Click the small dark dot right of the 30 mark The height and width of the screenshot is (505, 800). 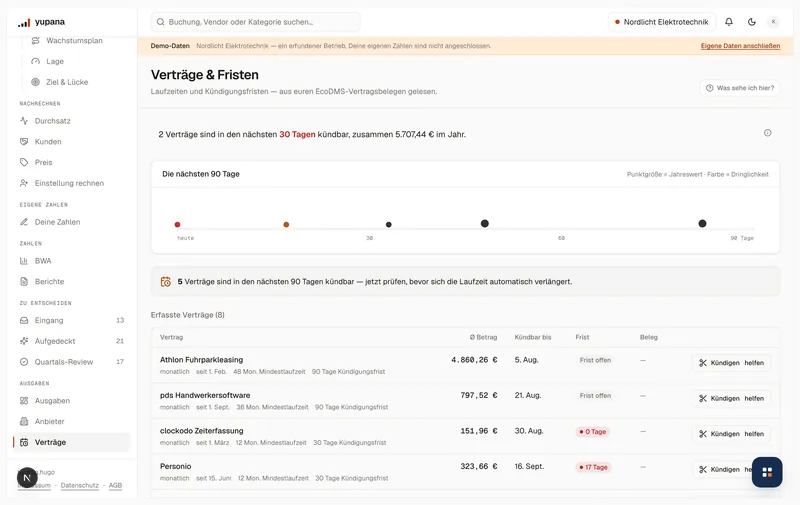(x=389, y=224)
